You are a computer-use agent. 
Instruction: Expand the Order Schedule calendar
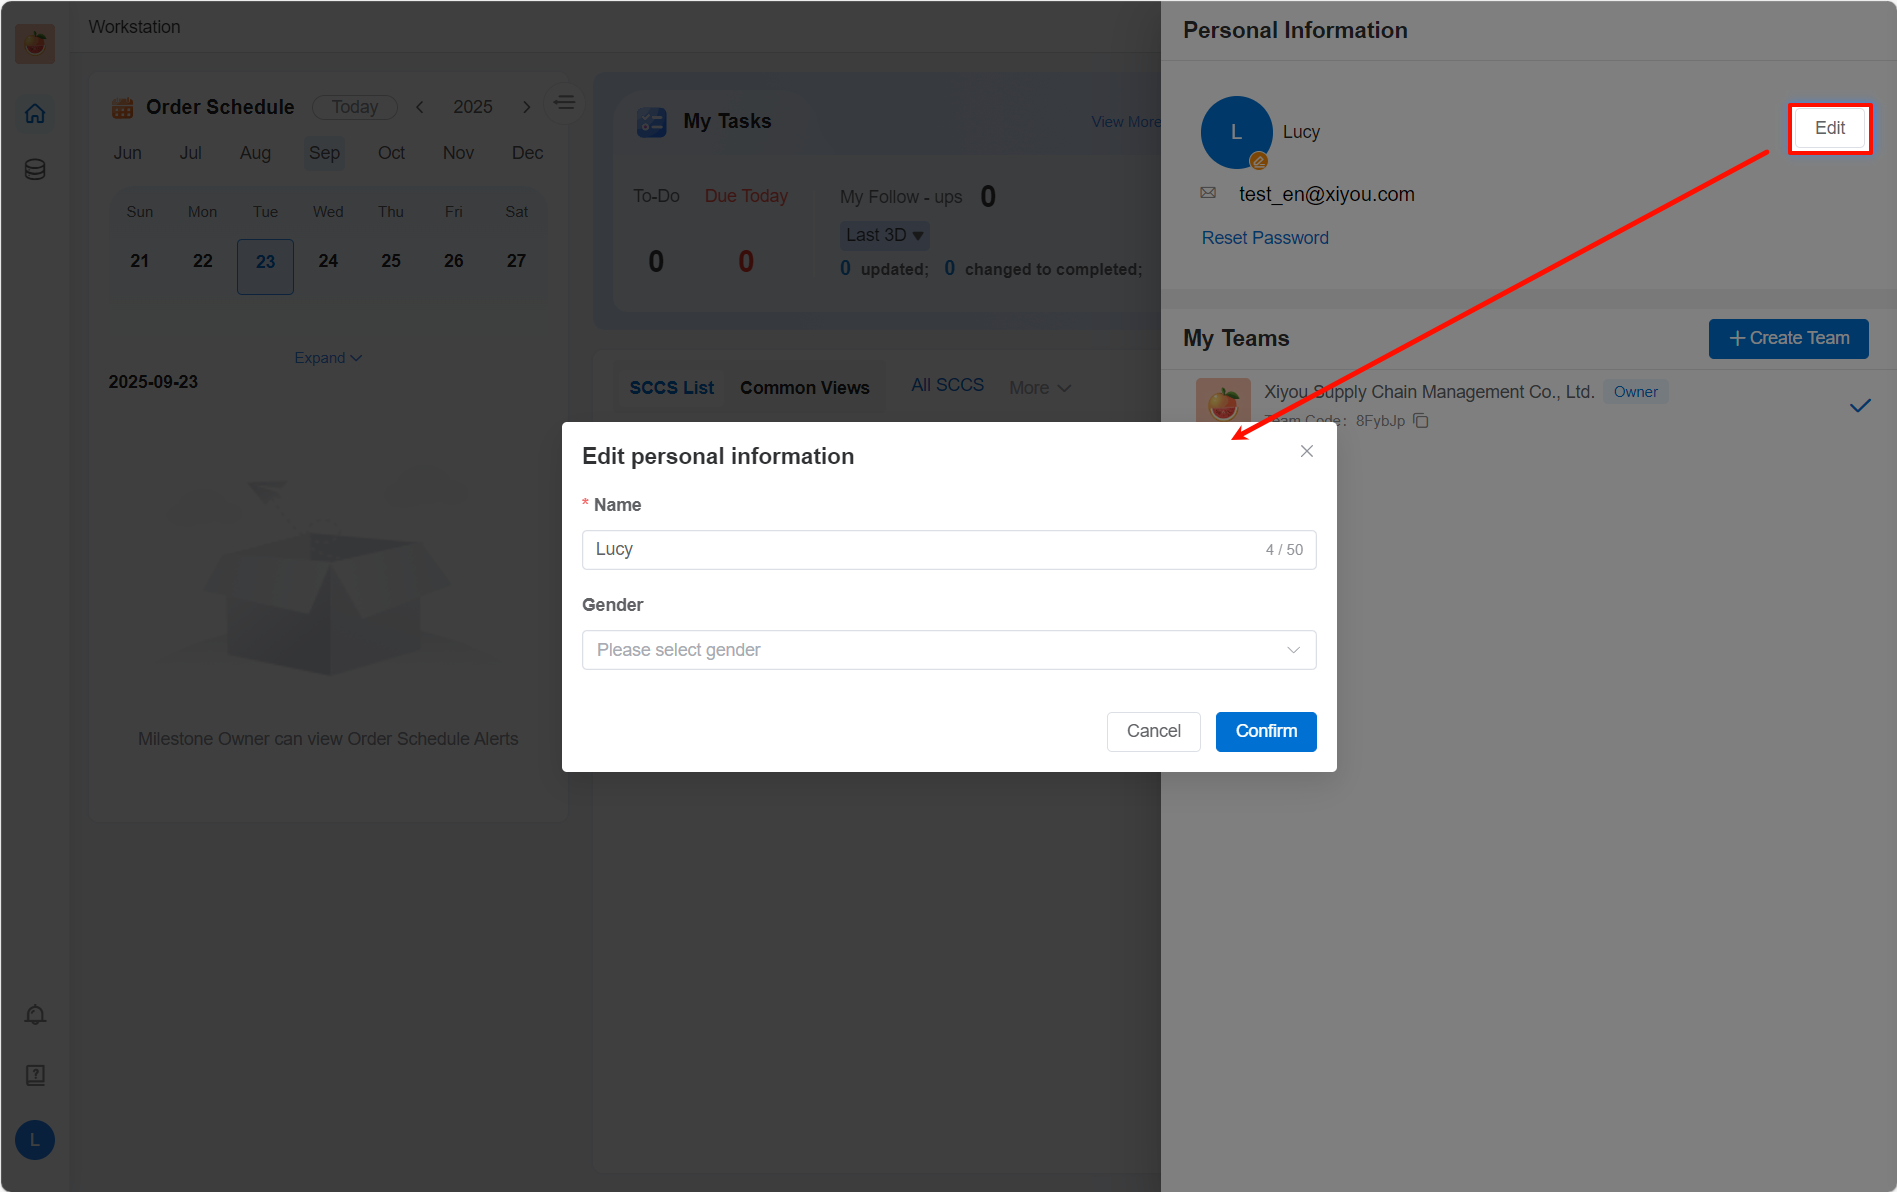(x=327, y=358)
